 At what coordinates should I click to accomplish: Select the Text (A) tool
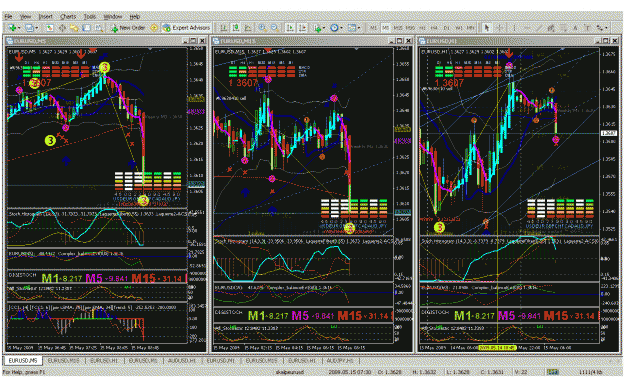tap(575, 28)
